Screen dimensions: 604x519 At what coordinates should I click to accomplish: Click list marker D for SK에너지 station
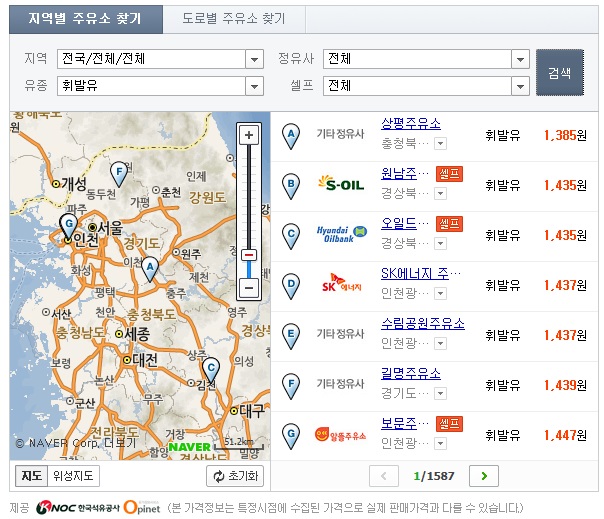[291, 286]
